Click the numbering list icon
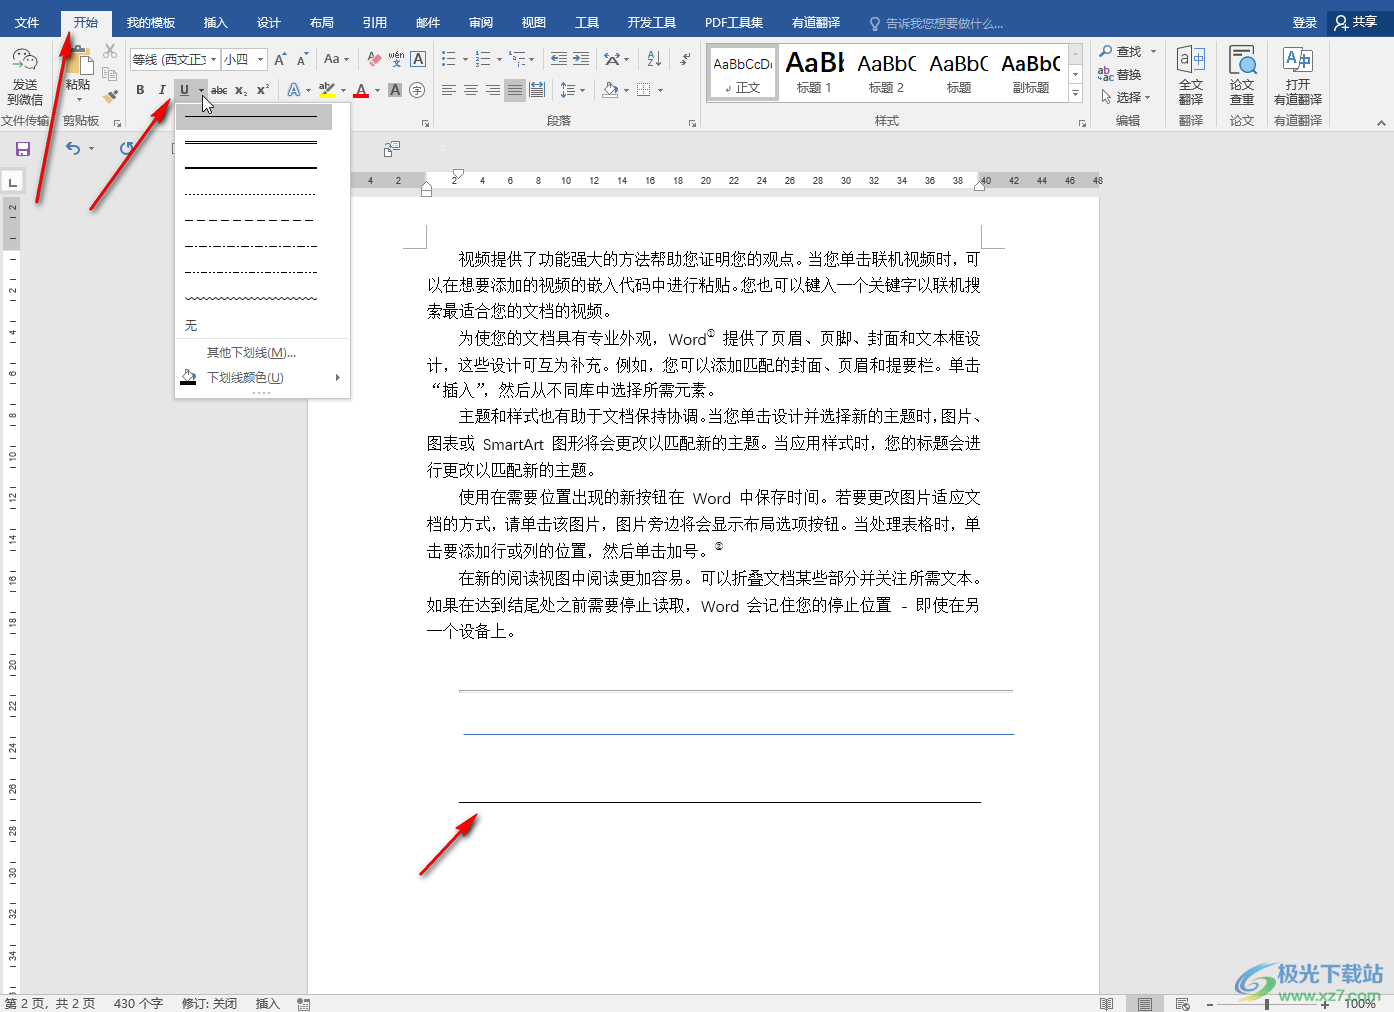The height and width of the screenshot is (1012, 1394). 483,60
